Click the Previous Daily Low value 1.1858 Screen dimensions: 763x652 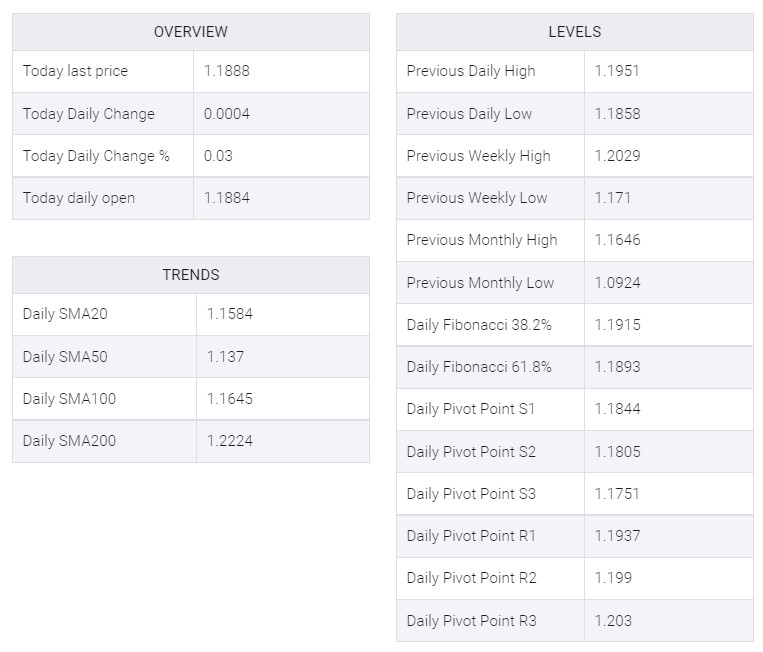pyautogui.click(x=617, y=114)
